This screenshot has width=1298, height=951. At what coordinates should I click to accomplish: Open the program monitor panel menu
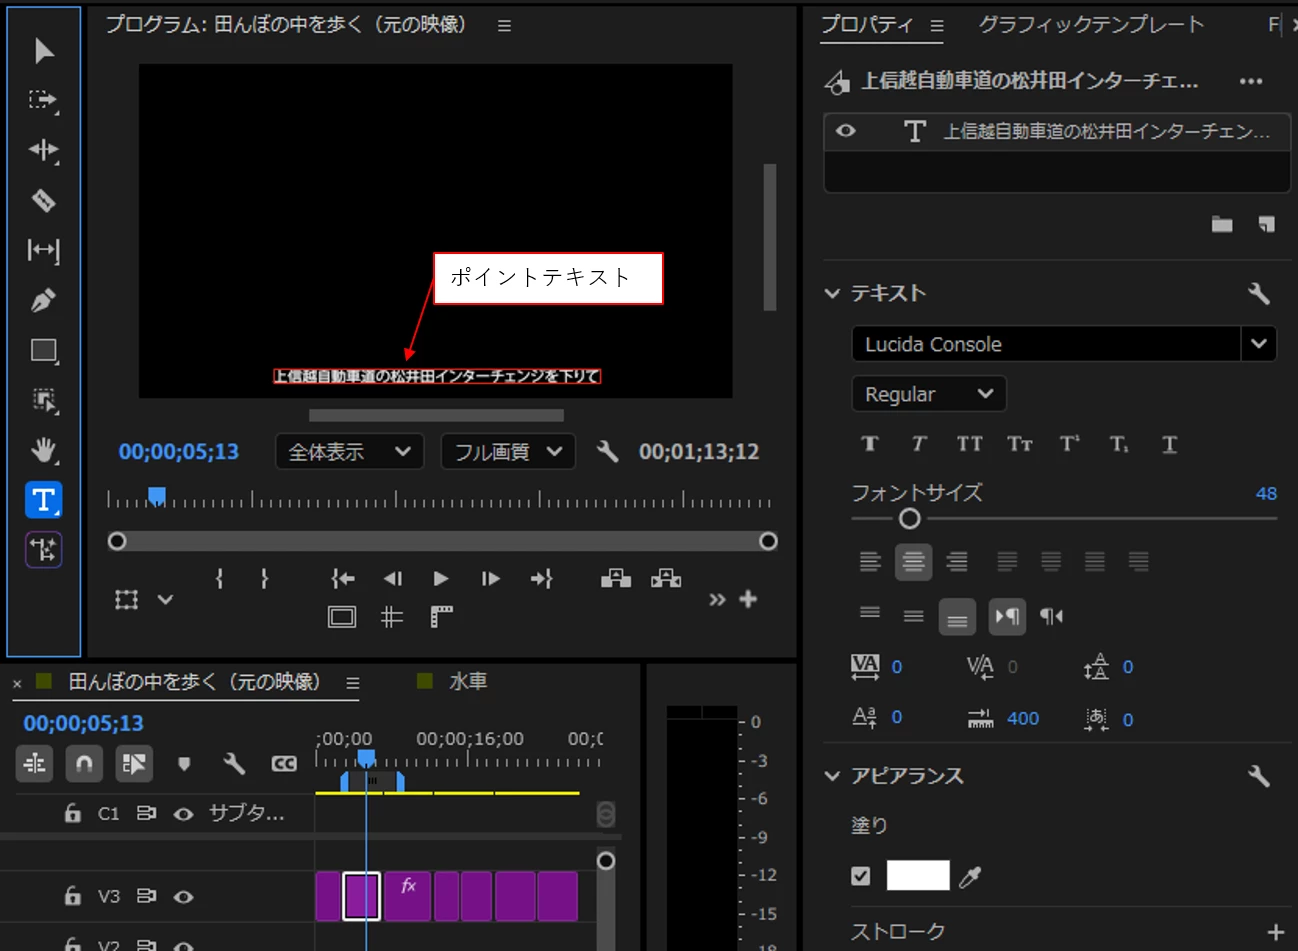(504, 26)
